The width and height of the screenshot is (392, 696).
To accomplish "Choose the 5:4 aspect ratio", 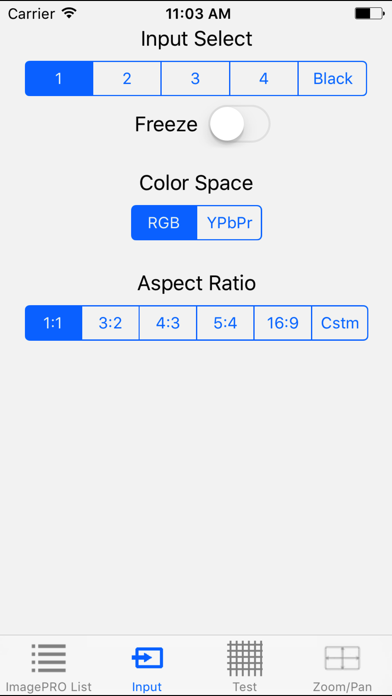I will (x=226, y=323).
